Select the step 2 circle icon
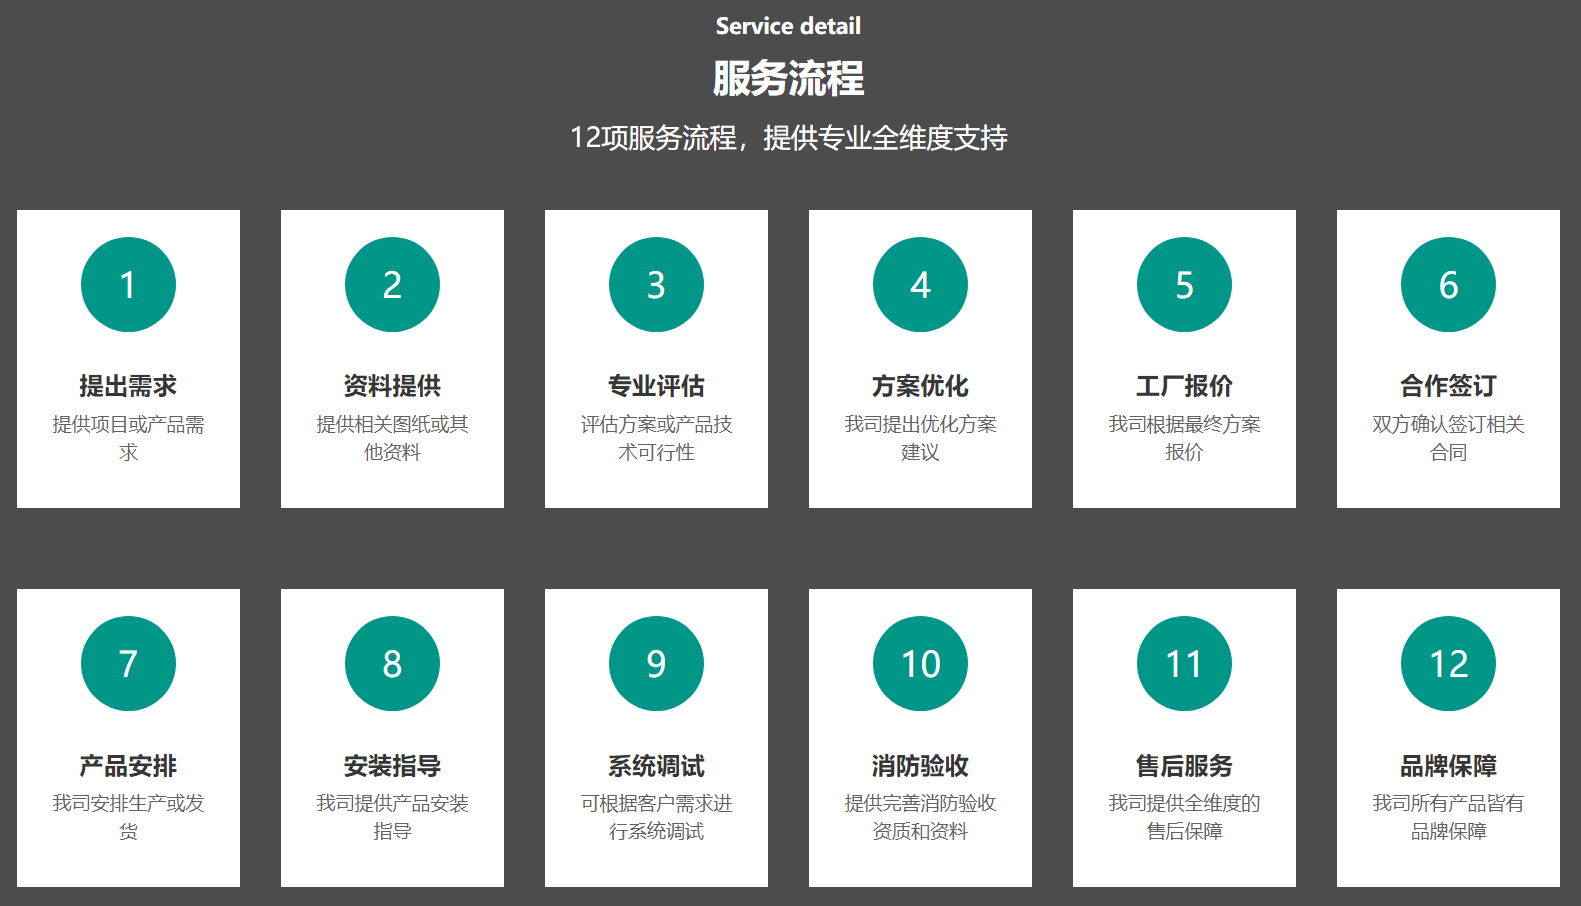The image size is (1581, 906). 392,285
